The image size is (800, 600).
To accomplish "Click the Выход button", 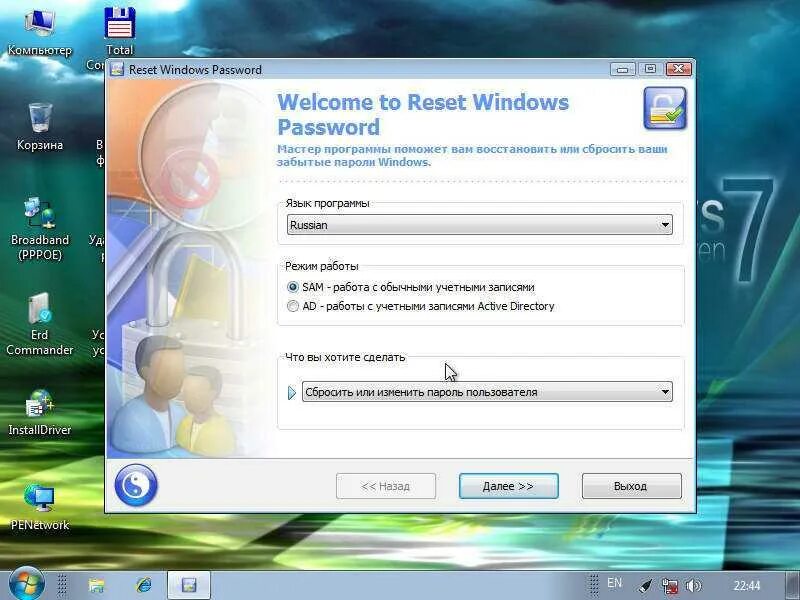I will (632, 486).
